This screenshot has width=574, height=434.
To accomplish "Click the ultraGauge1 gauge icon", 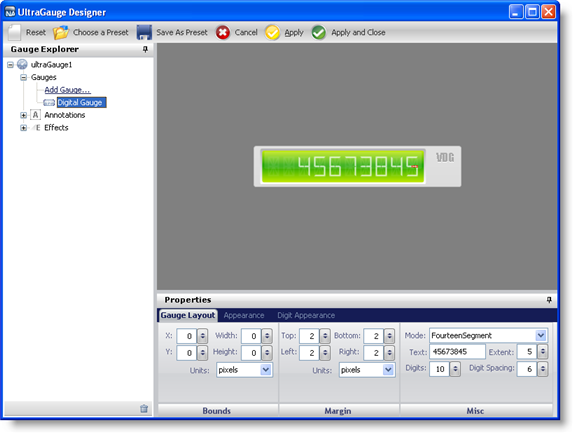I will 22,64.
